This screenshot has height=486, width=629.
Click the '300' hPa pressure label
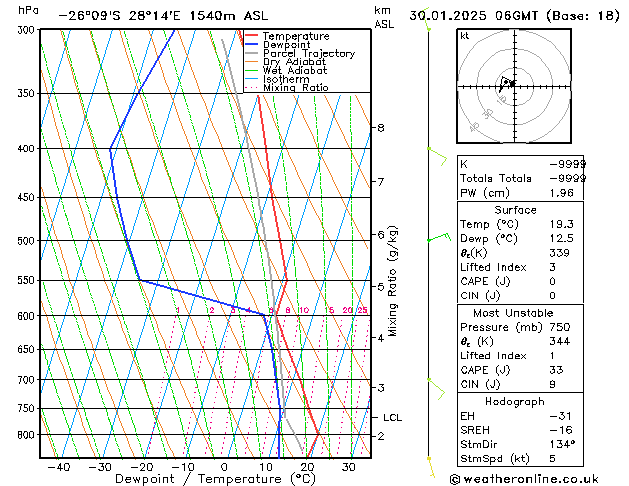click(28, 30)
